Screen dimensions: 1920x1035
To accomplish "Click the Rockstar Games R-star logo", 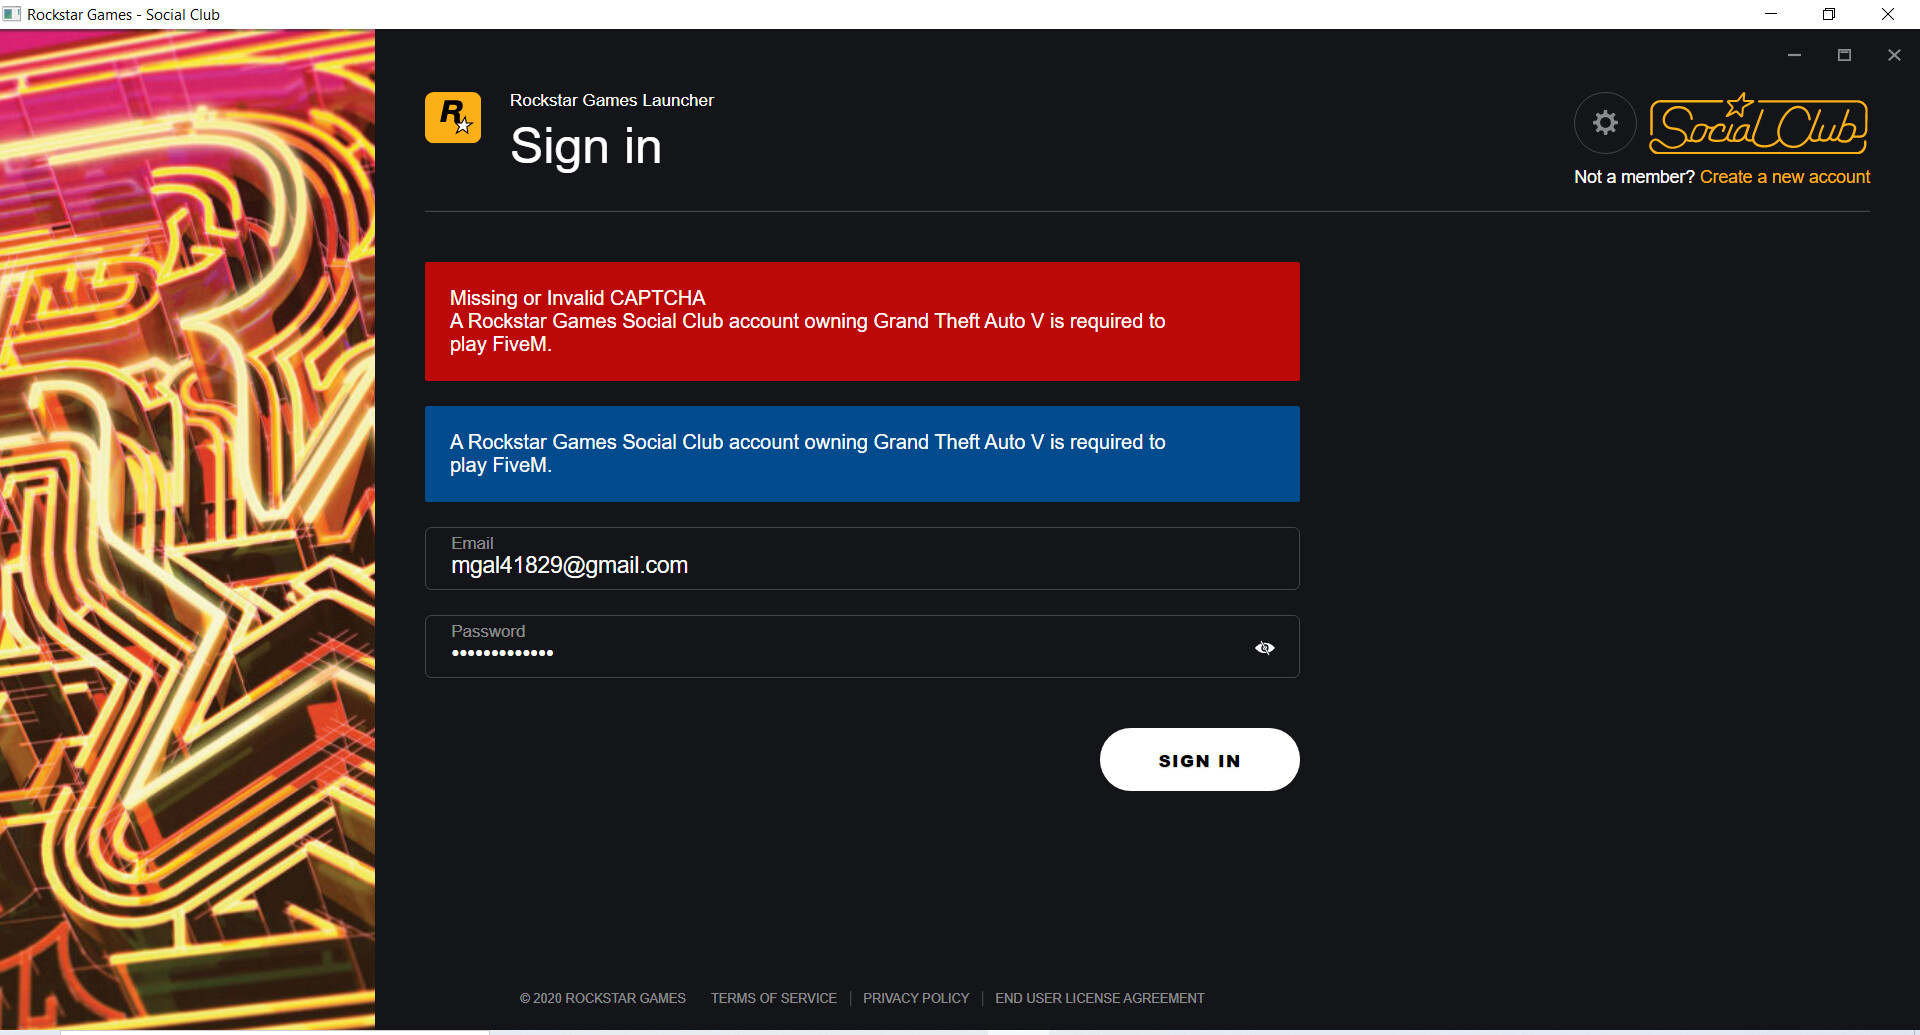I will [x=453, y=118].
